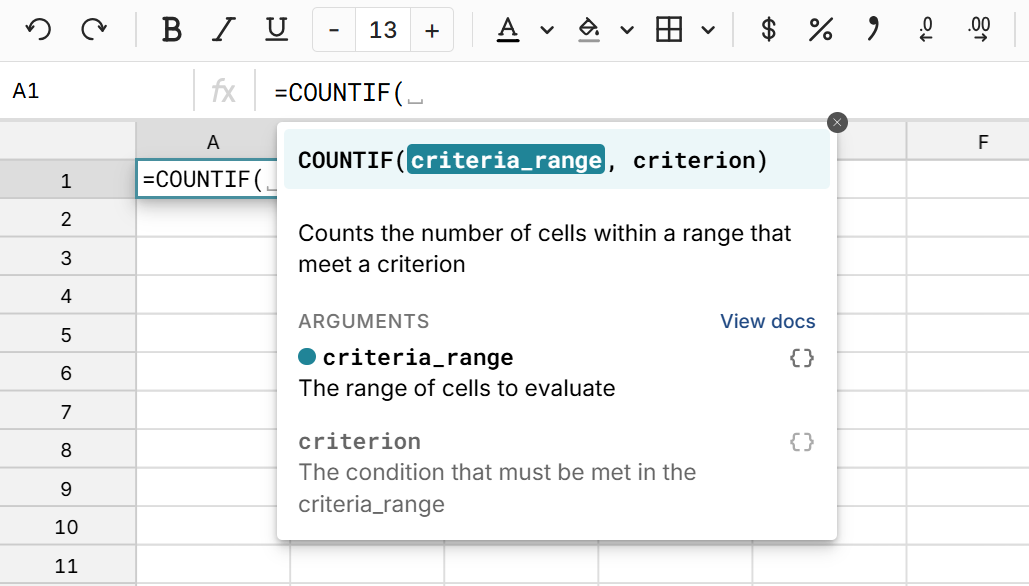Close the COUNTIF help popup
Image resolution: width=1029 pixels, height=586 pixels.
coord(838,122)
